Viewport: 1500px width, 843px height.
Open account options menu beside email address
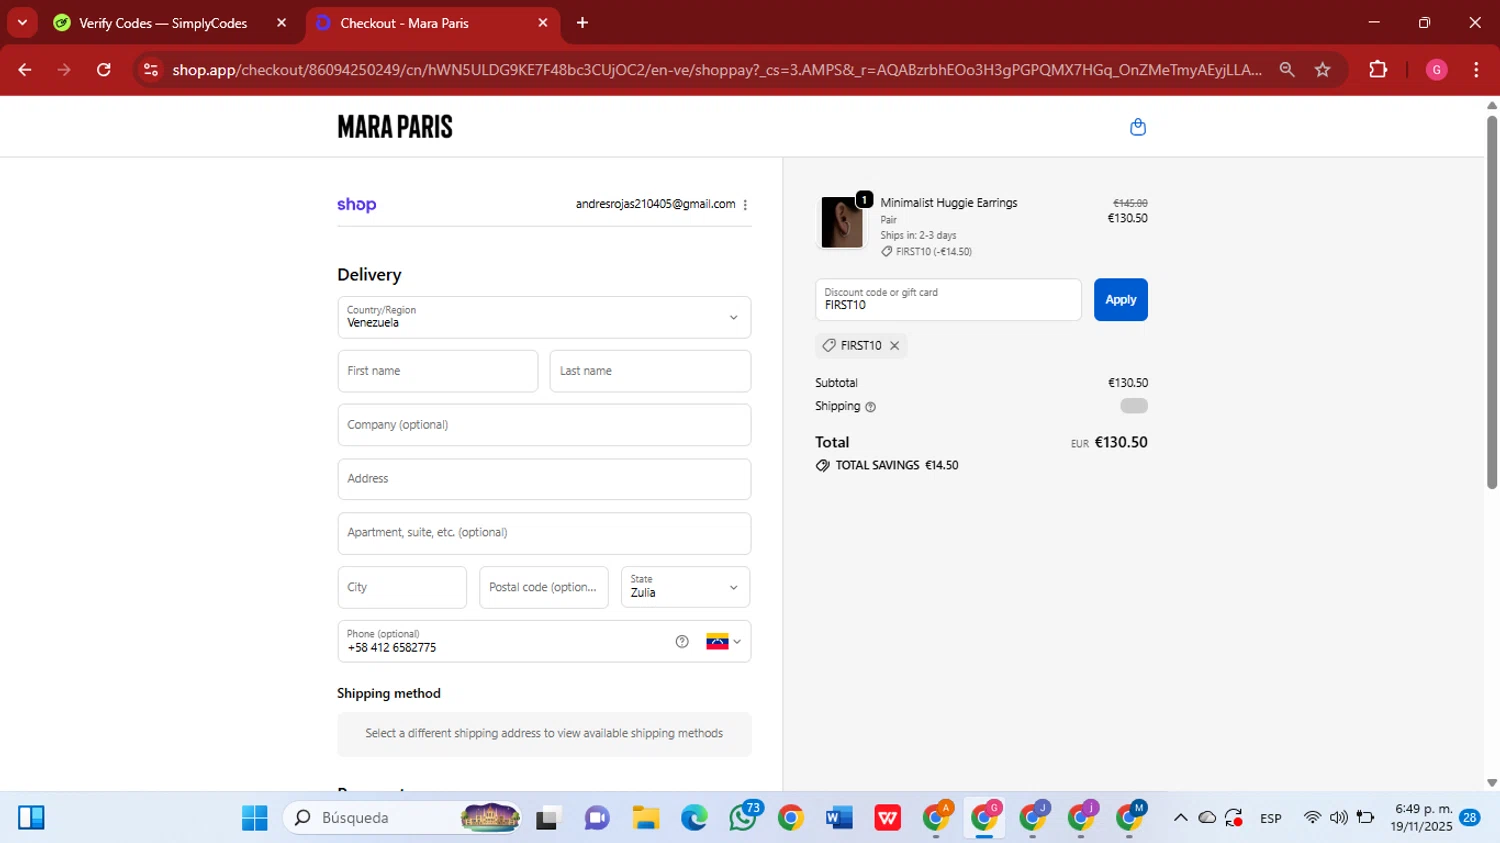(x=745, y=205)
